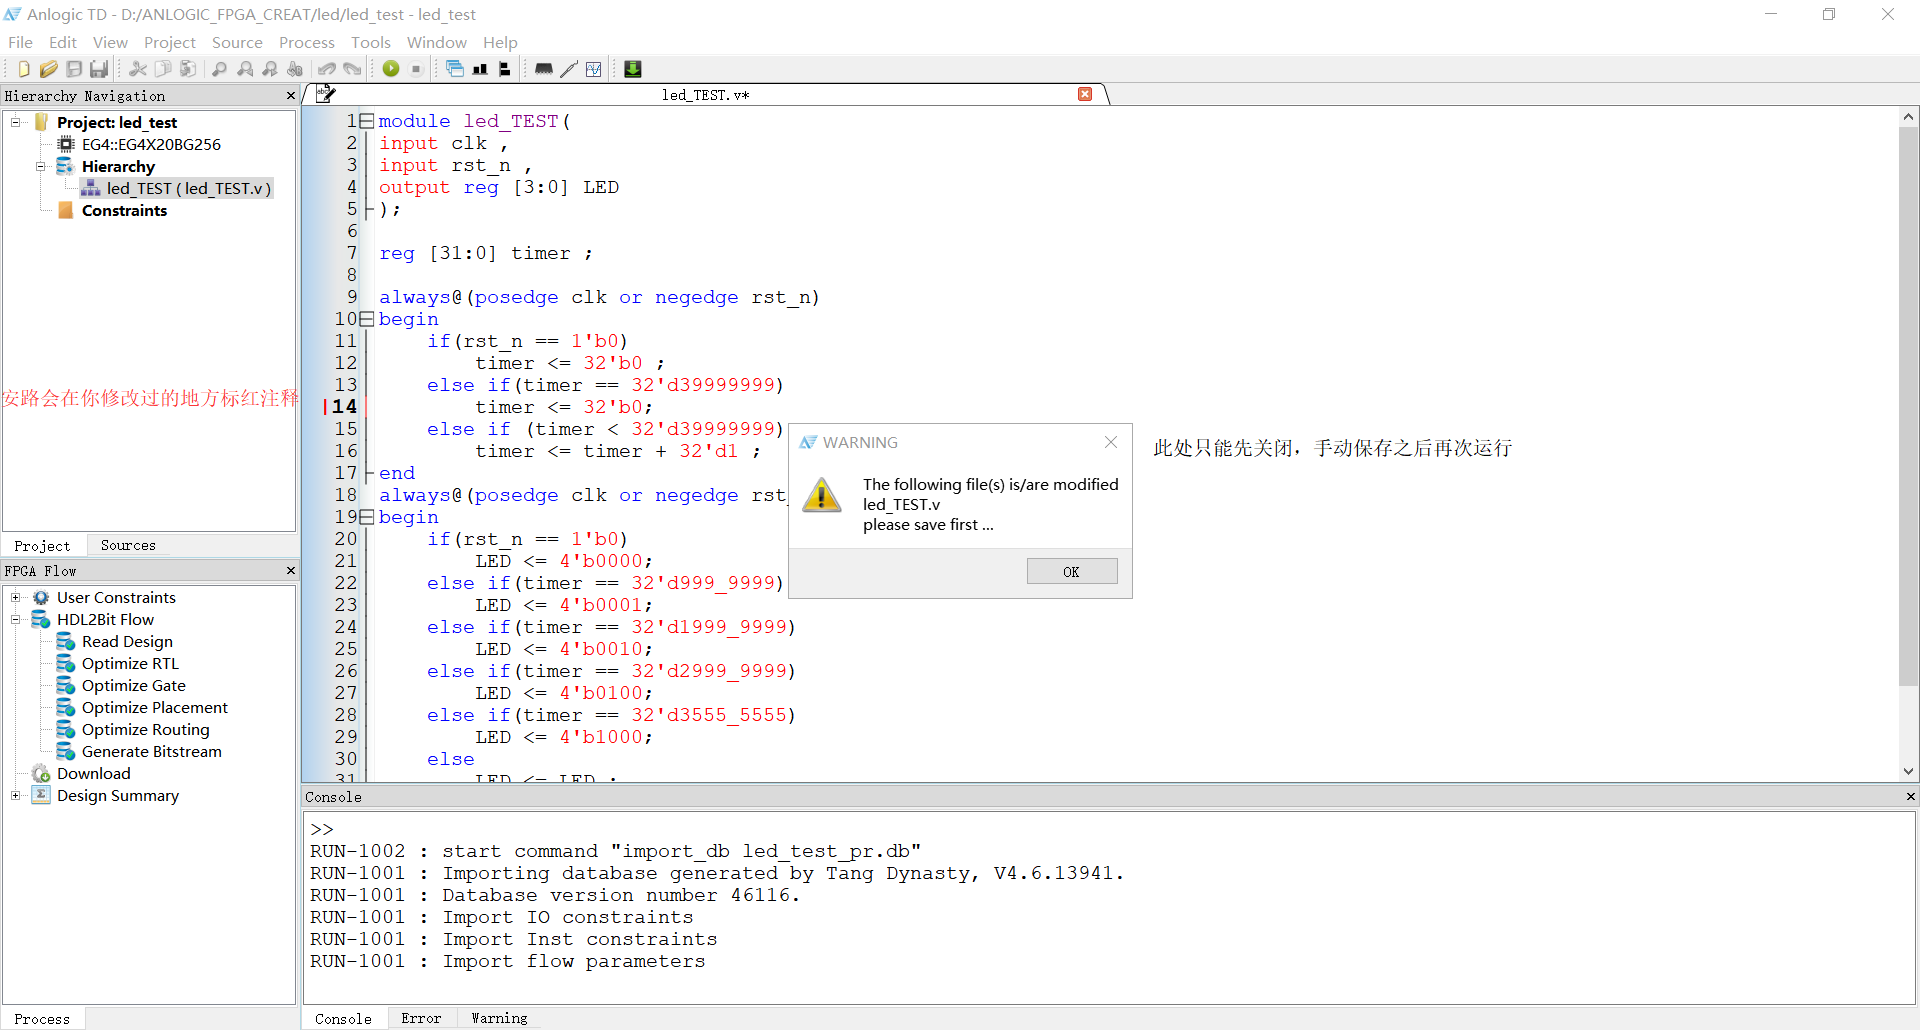Click the green download bitstream icon
This screenshot has width=1920, height=1030.
(633, 69)
